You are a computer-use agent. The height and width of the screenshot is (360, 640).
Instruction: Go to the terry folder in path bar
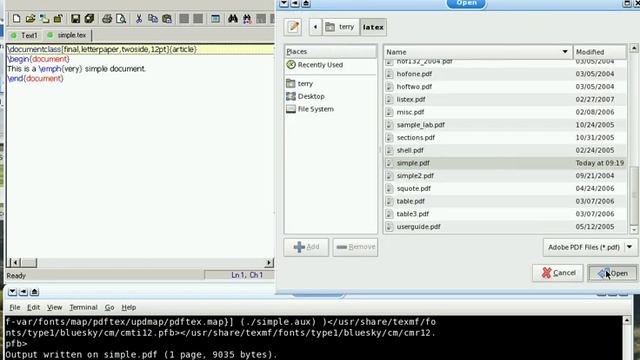pyautogui.click(x=341, y=27)
